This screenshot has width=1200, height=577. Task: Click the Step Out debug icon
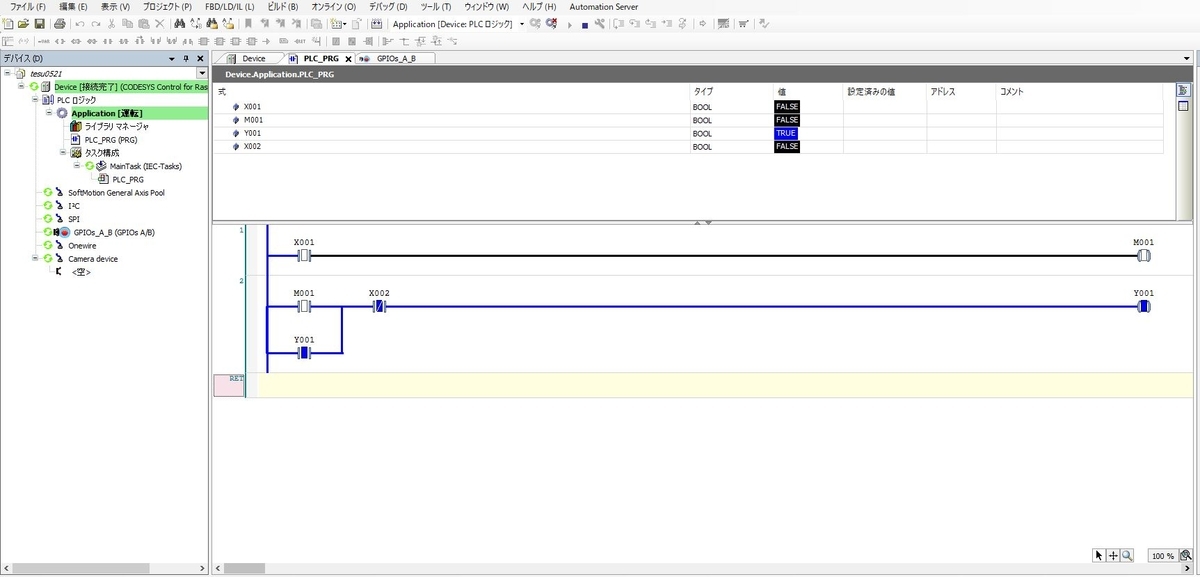pos(651,23)
